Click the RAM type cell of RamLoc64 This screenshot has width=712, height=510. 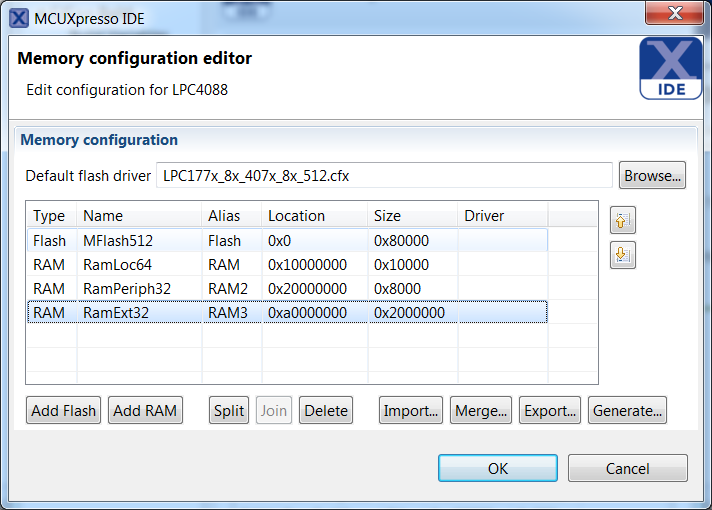click(52, 264)
